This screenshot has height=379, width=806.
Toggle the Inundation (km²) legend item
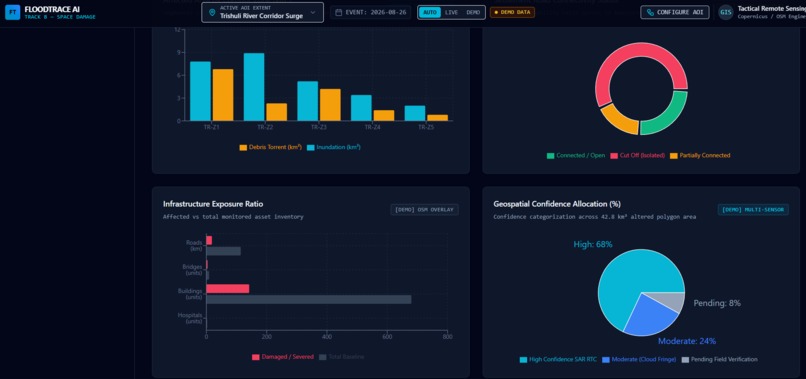(334, 148)
